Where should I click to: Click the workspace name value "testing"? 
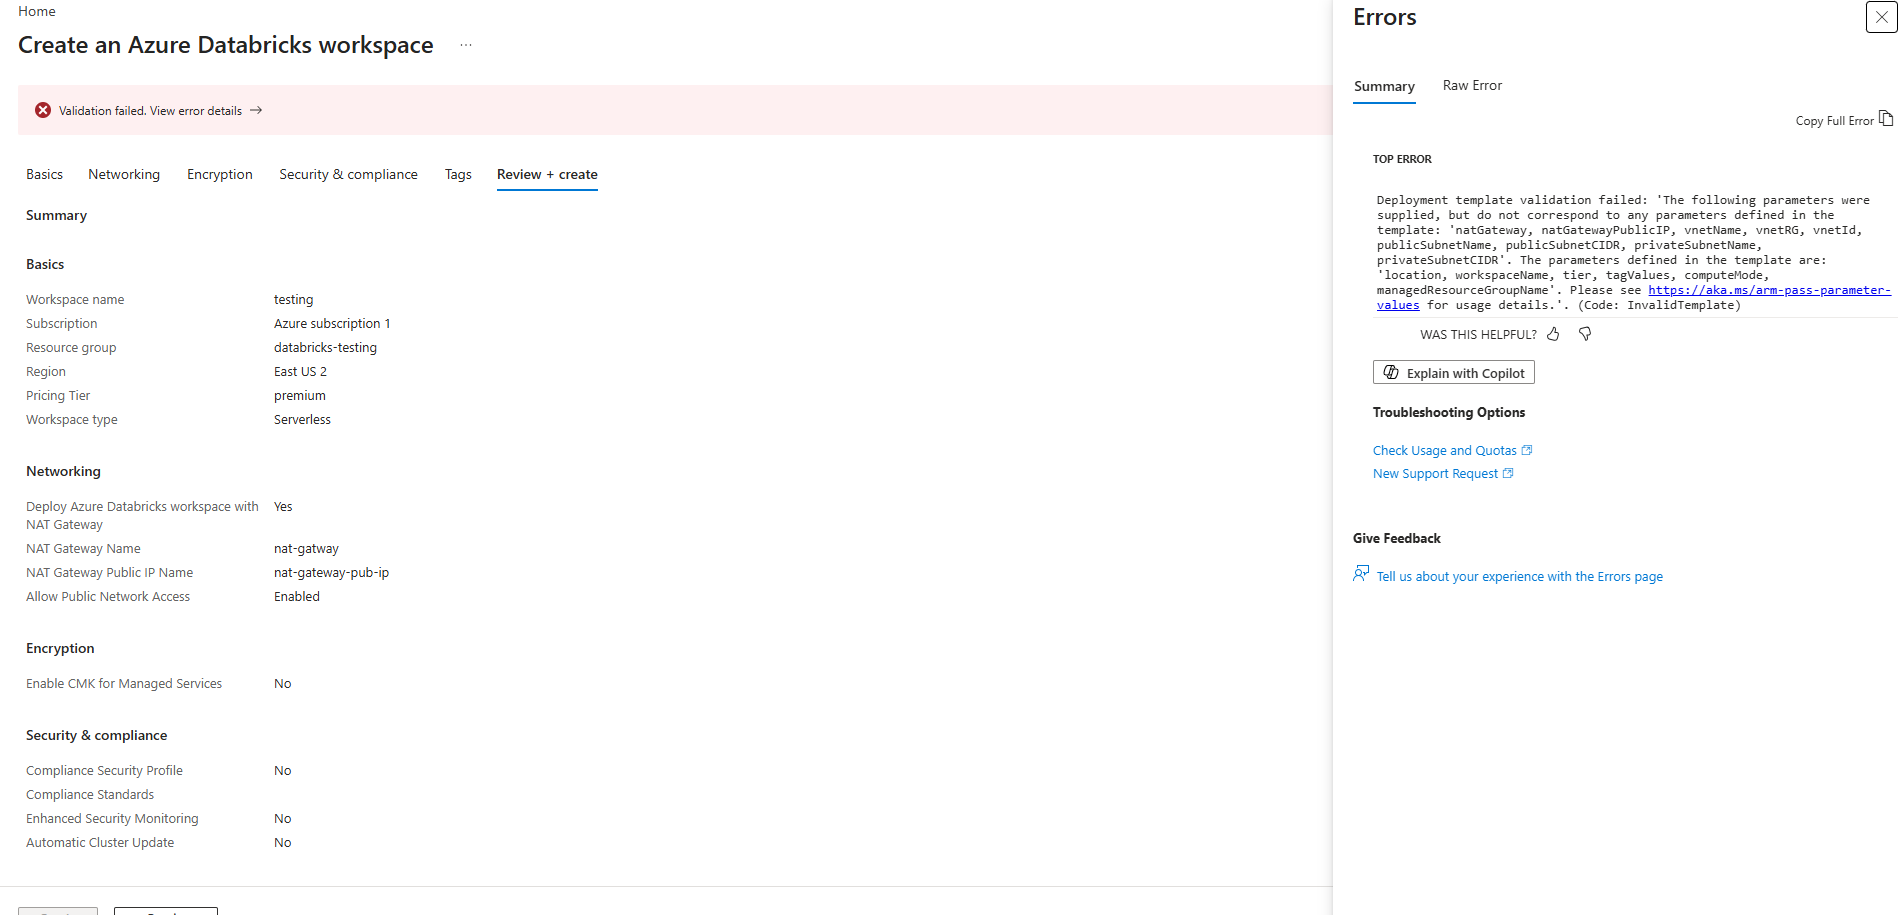coord(293,300)
